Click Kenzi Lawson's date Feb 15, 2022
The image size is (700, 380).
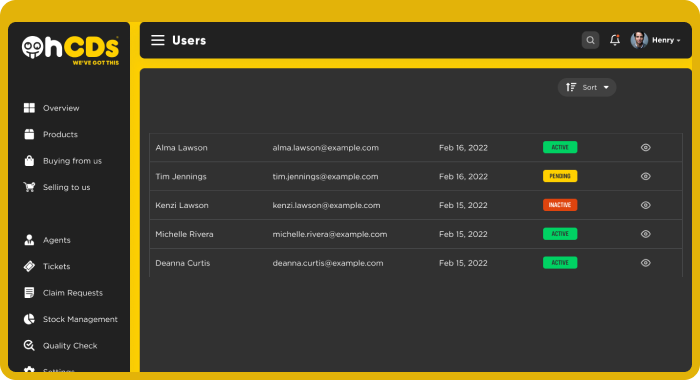pos(463,205)
